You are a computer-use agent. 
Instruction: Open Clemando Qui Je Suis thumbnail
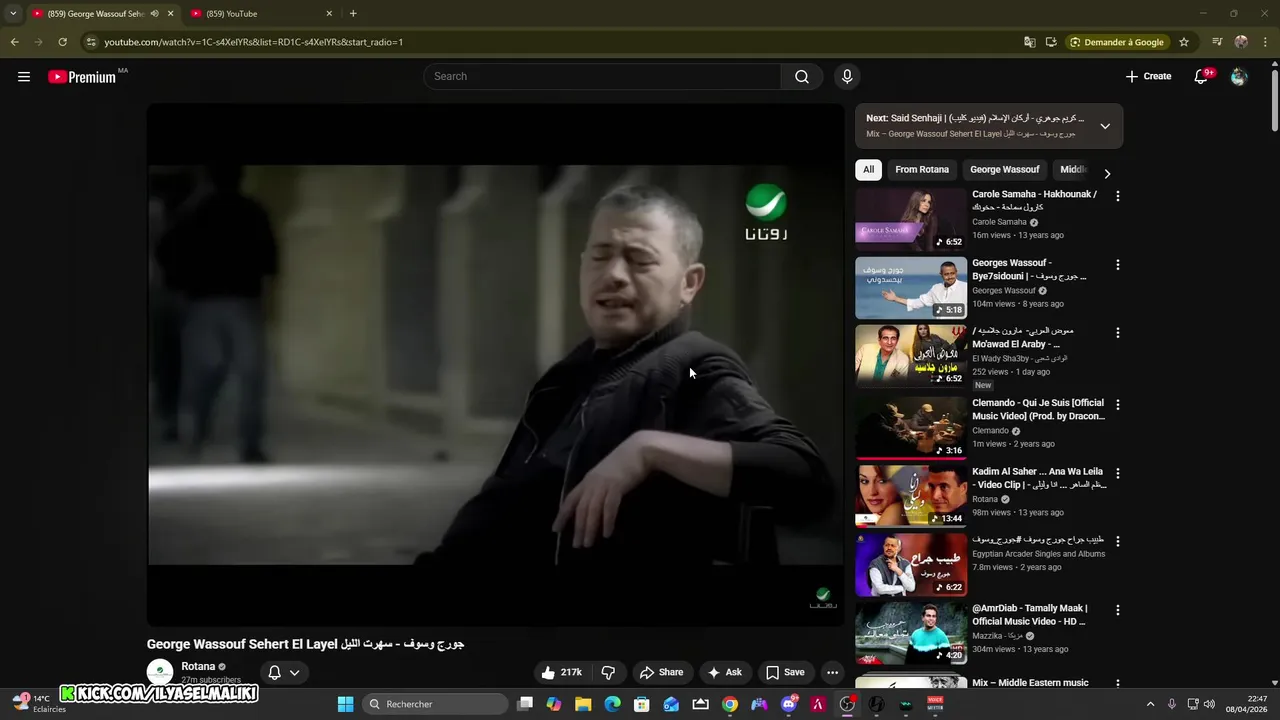911,428
